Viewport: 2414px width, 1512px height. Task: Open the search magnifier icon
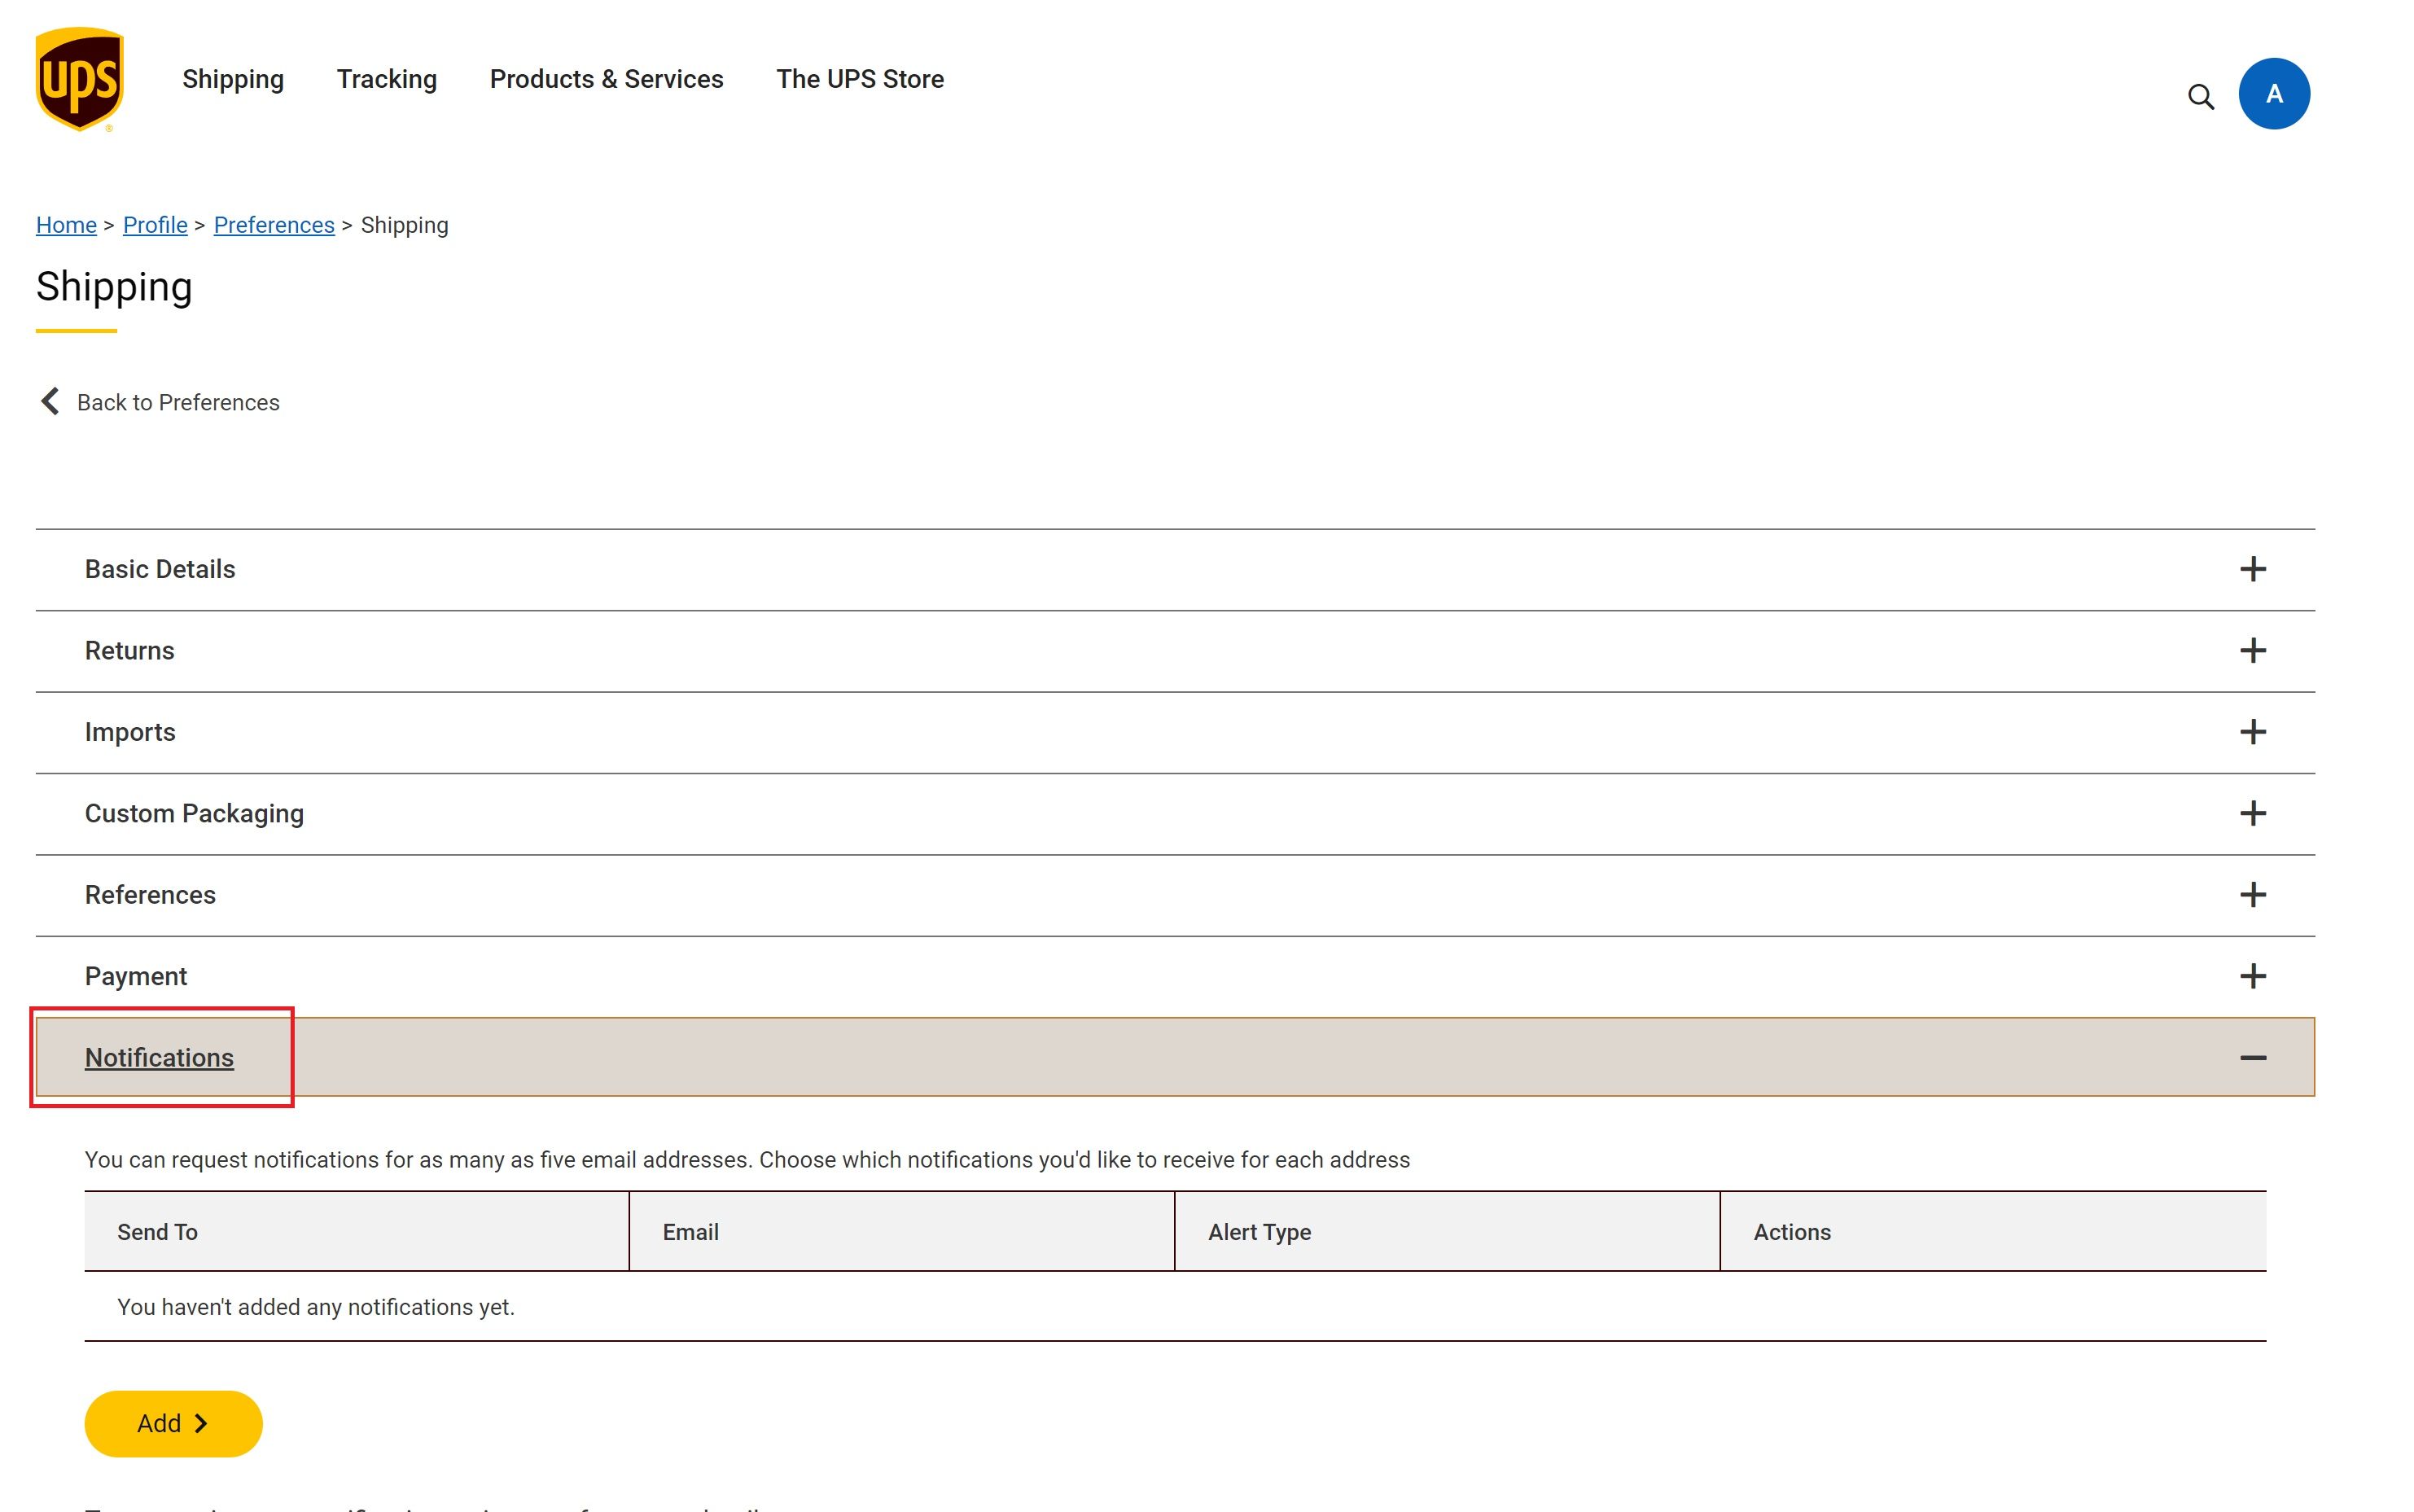pos(2200,97)
